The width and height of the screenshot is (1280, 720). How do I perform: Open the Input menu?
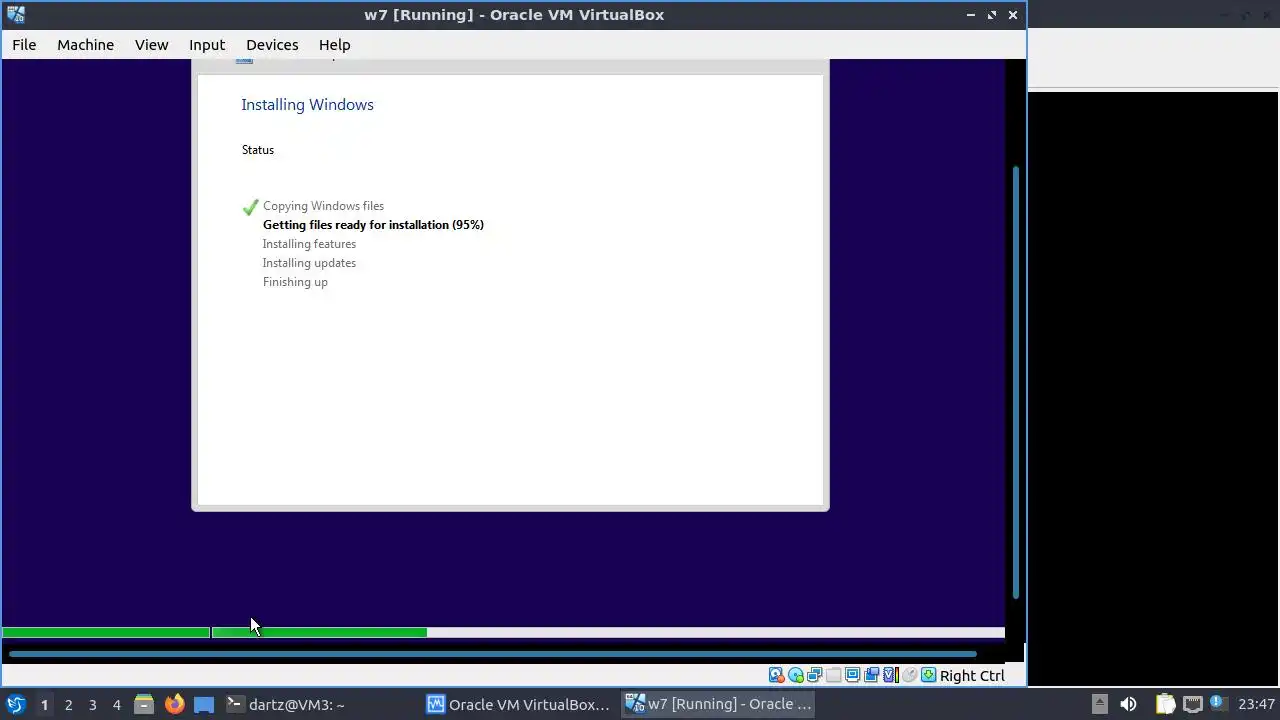point(207,45)
